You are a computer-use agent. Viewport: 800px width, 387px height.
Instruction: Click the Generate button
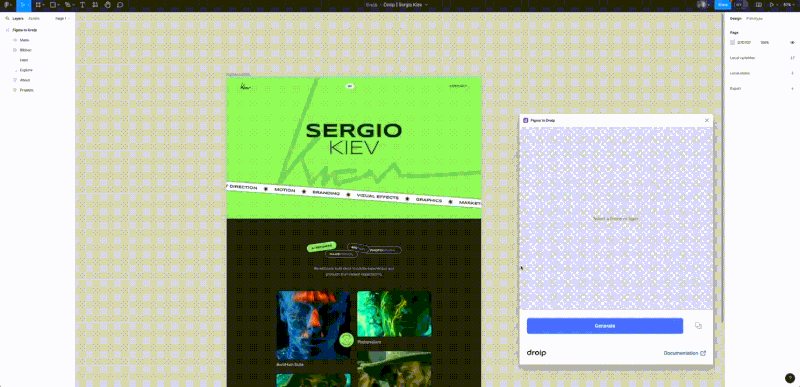[605, 326]
